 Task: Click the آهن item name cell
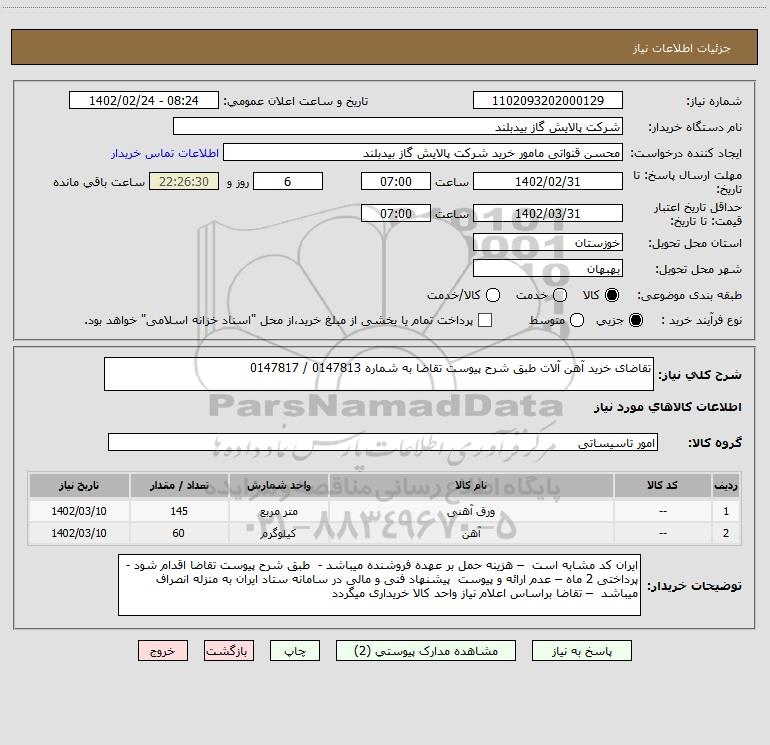(x=471, y=533)
